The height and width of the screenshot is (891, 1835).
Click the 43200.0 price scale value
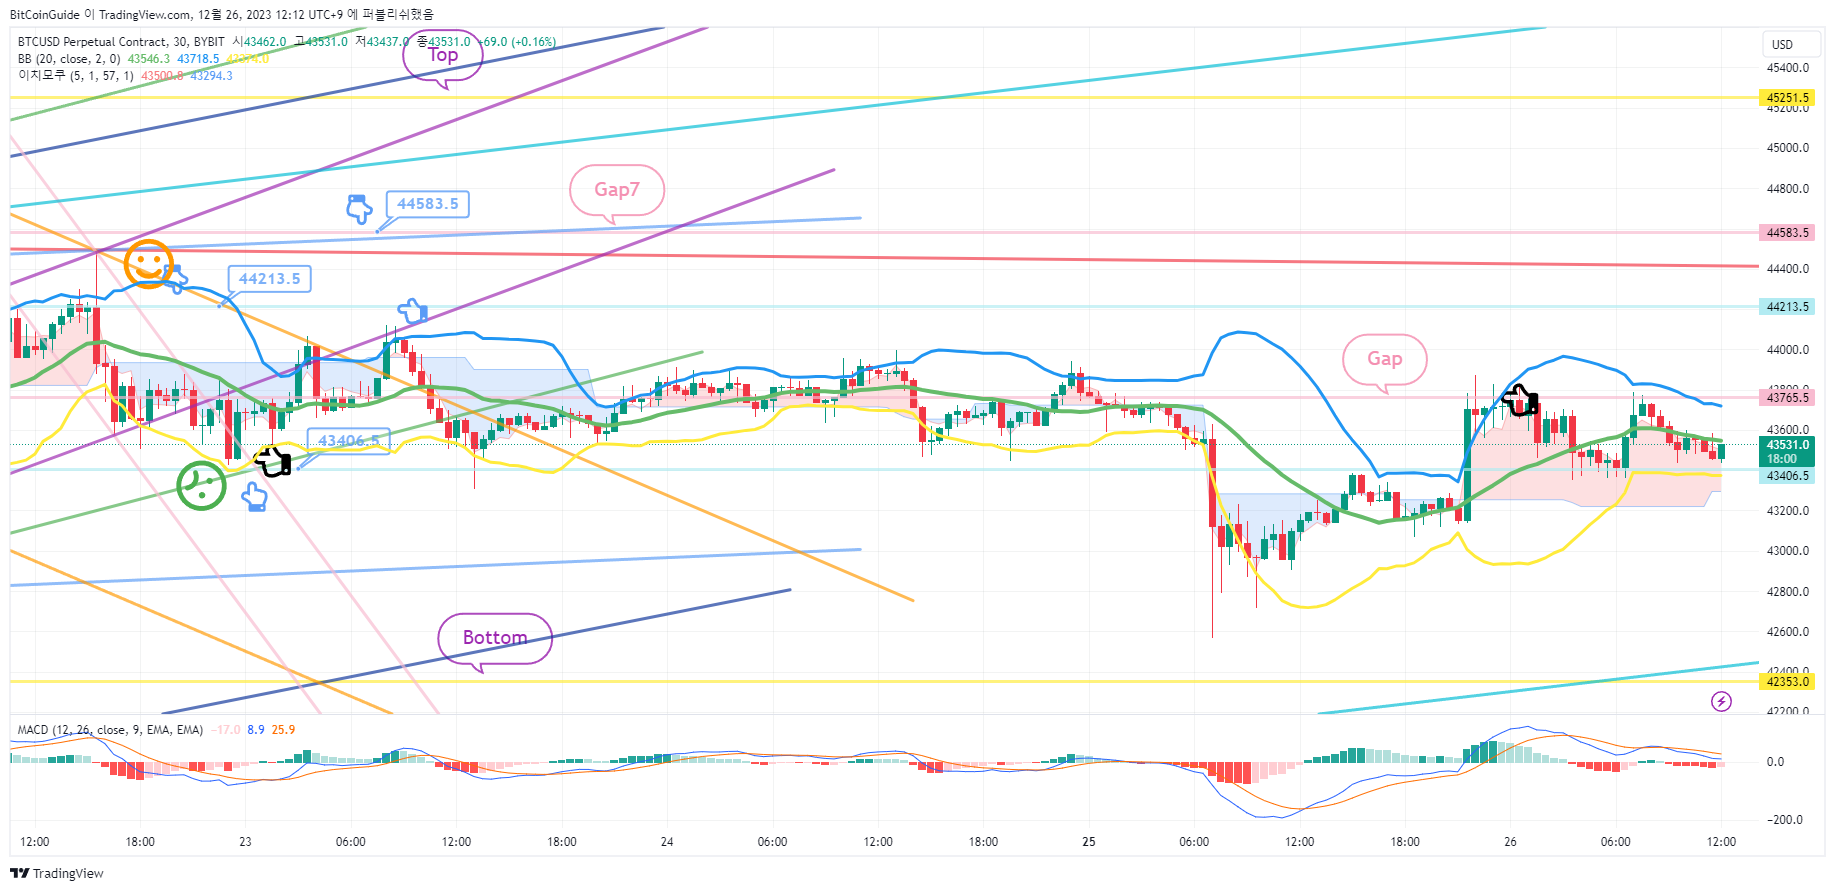pyautogui.click(x=1788, y=511)
